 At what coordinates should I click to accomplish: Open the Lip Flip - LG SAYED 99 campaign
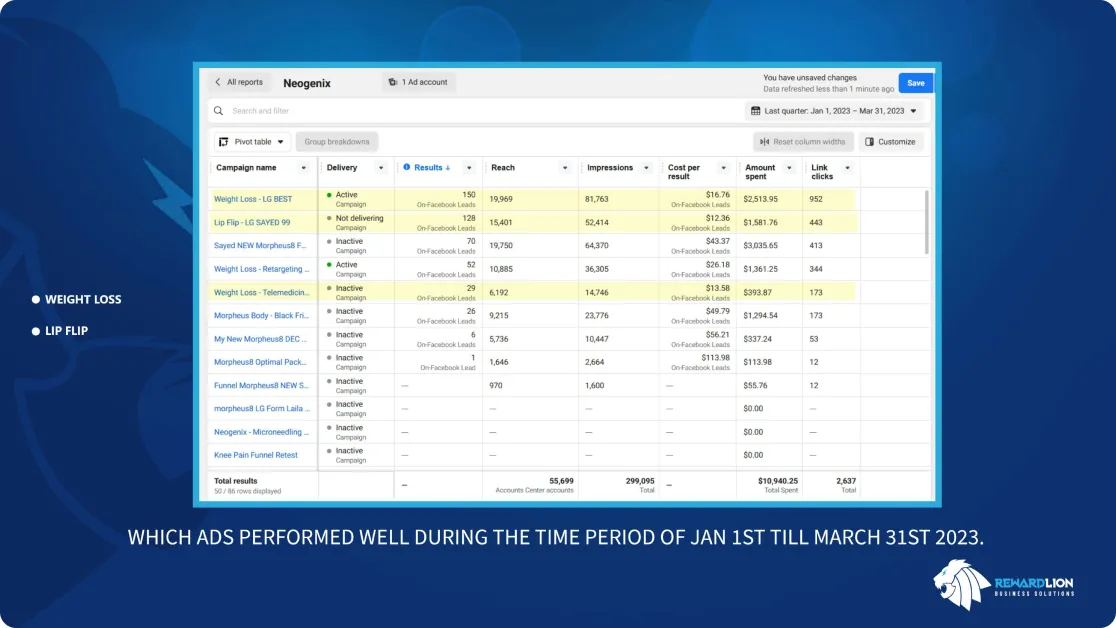pos(252,222)
